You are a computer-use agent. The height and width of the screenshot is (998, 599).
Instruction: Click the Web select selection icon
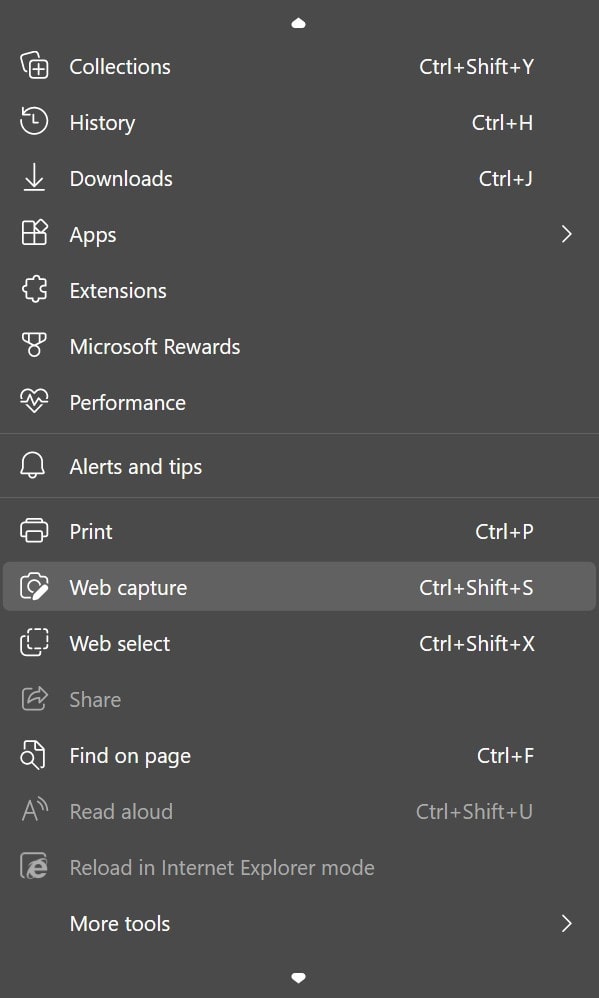pos(34,643)
